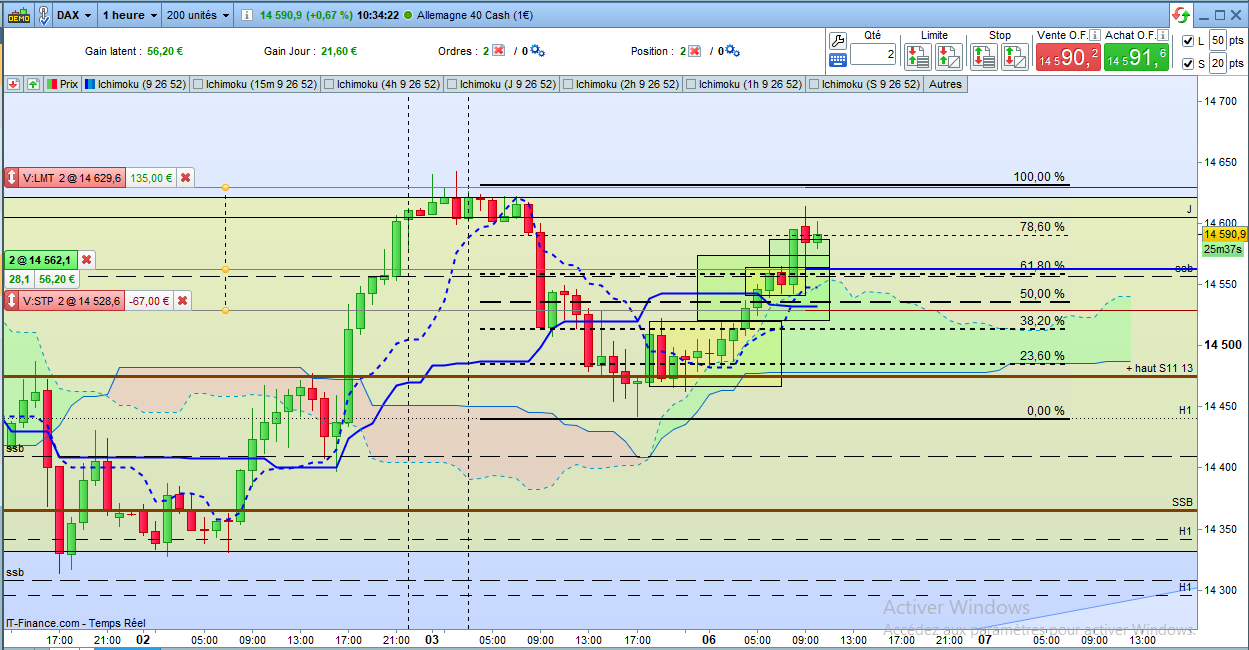This screenshot has height=650, width=1249.
Task: Toggle the Ichimoku (4h 9 26 52) checkbox
Action: tap(328, 84)
